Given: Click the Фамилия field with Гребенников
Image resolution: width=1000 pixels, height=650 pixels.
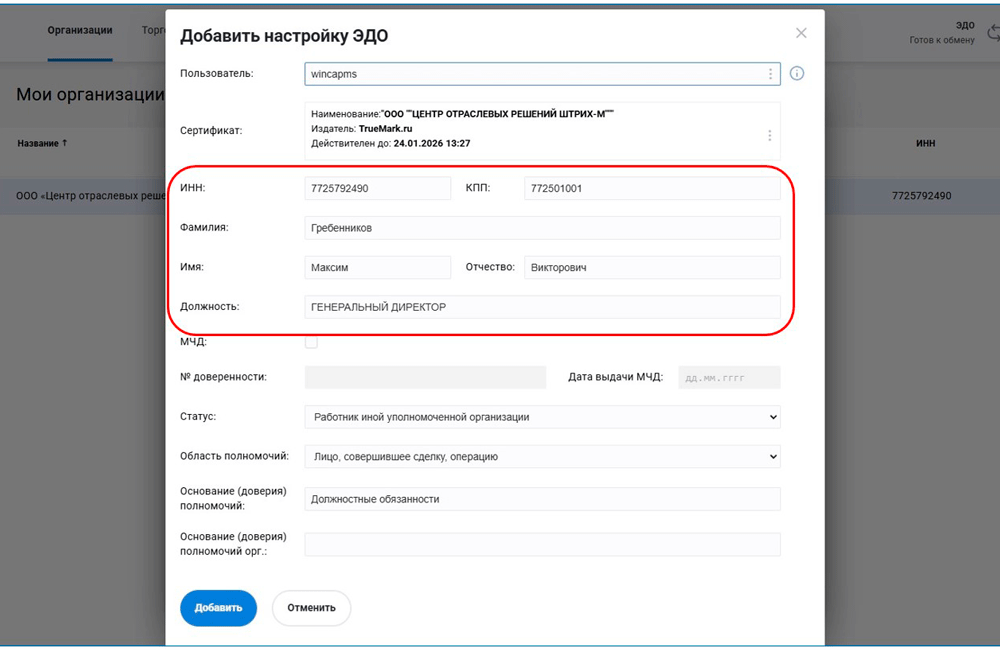Looking at the screenshot, I should (541, 228).
